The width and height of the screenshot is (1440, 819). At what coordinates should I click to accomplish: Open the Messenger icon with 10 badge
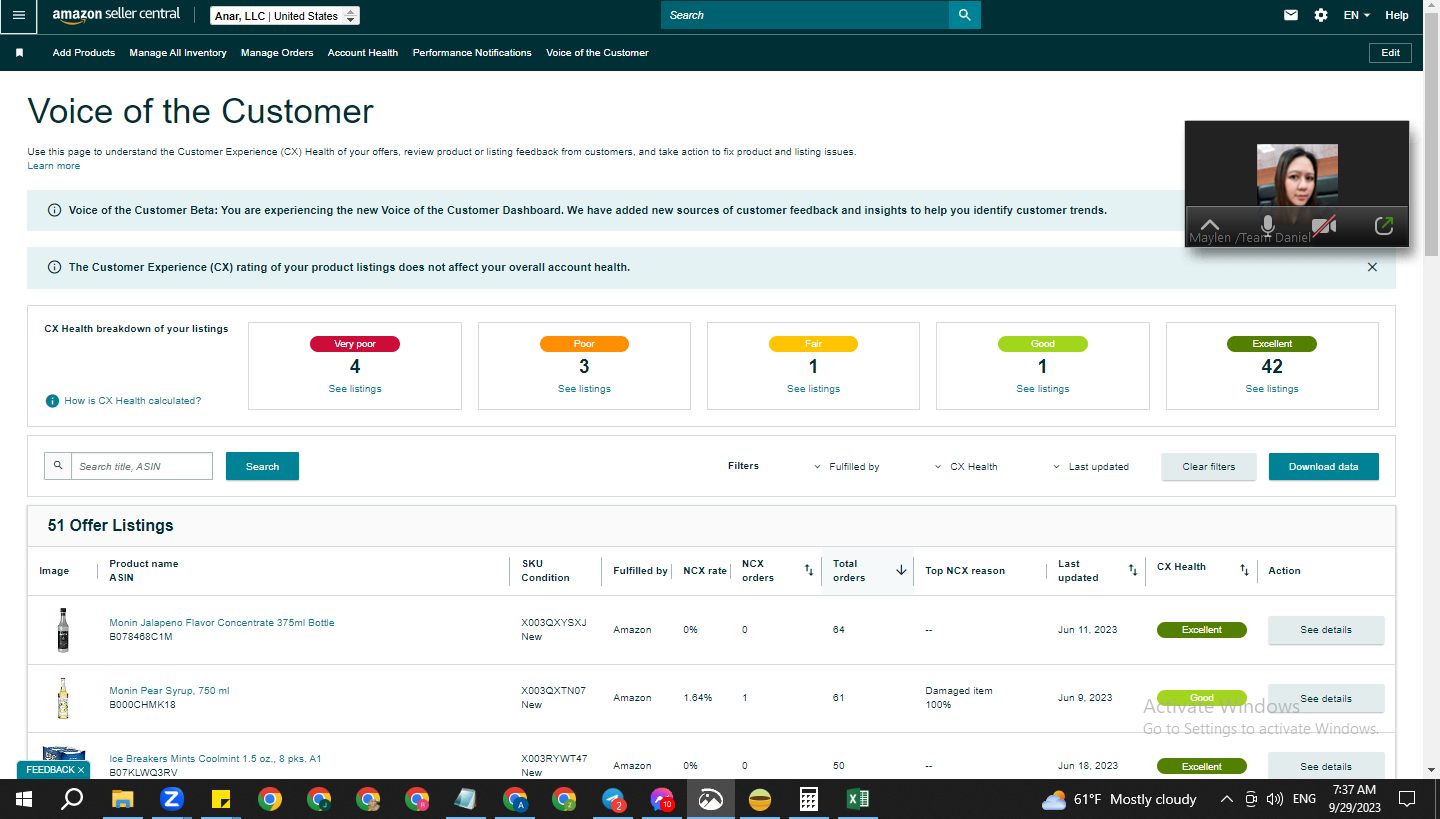pyautogui.click(x=662, y=799)
